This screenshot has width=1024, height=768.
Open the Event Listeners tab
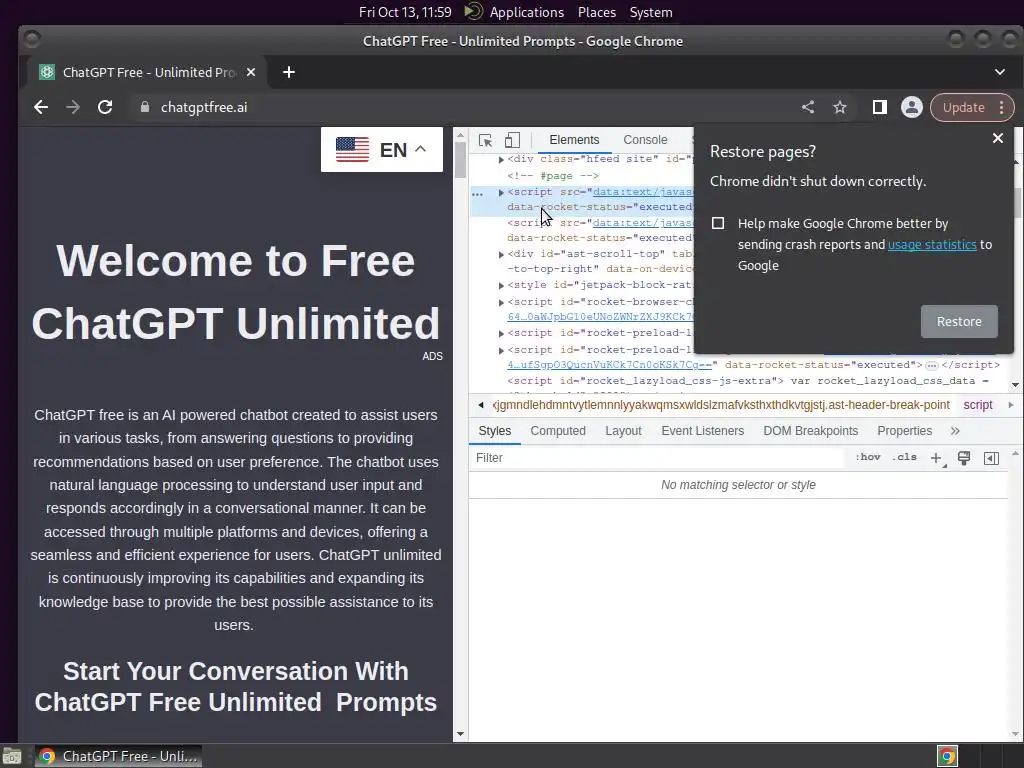coord(703,431)
